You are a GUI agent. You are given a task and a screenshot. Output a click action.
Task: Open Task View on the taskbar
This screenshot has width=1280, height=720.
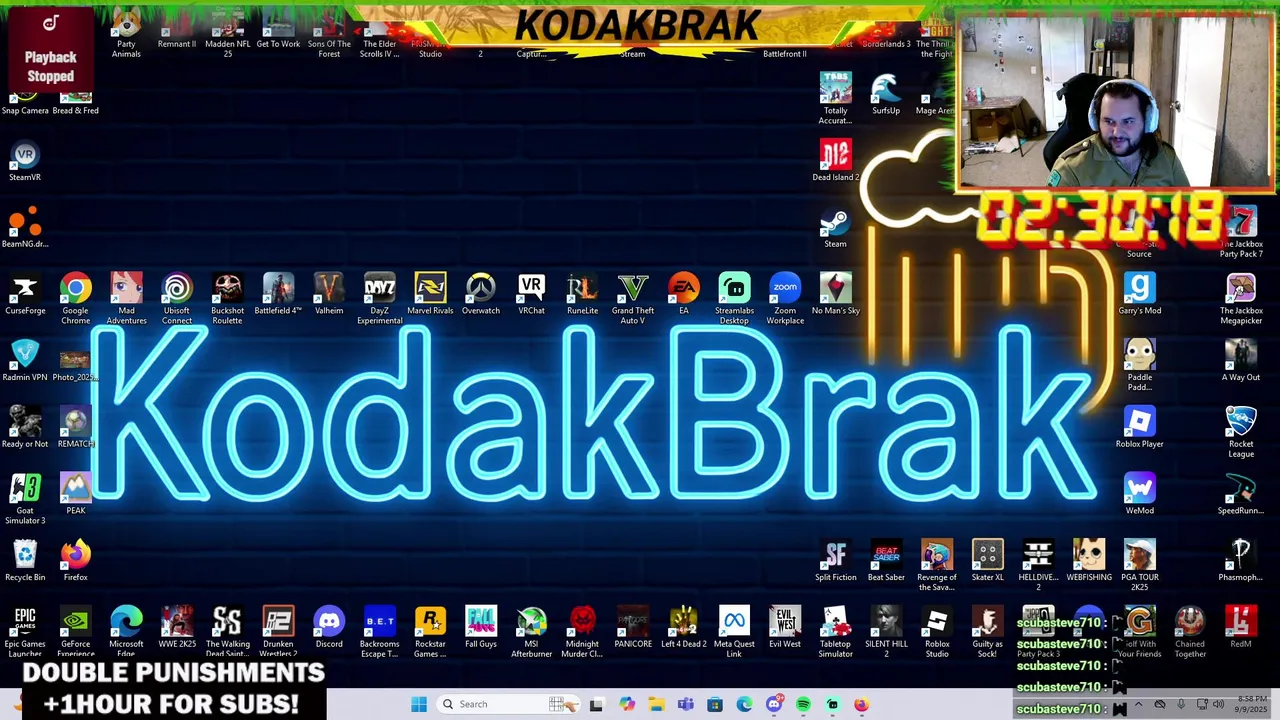pos(597,704)
